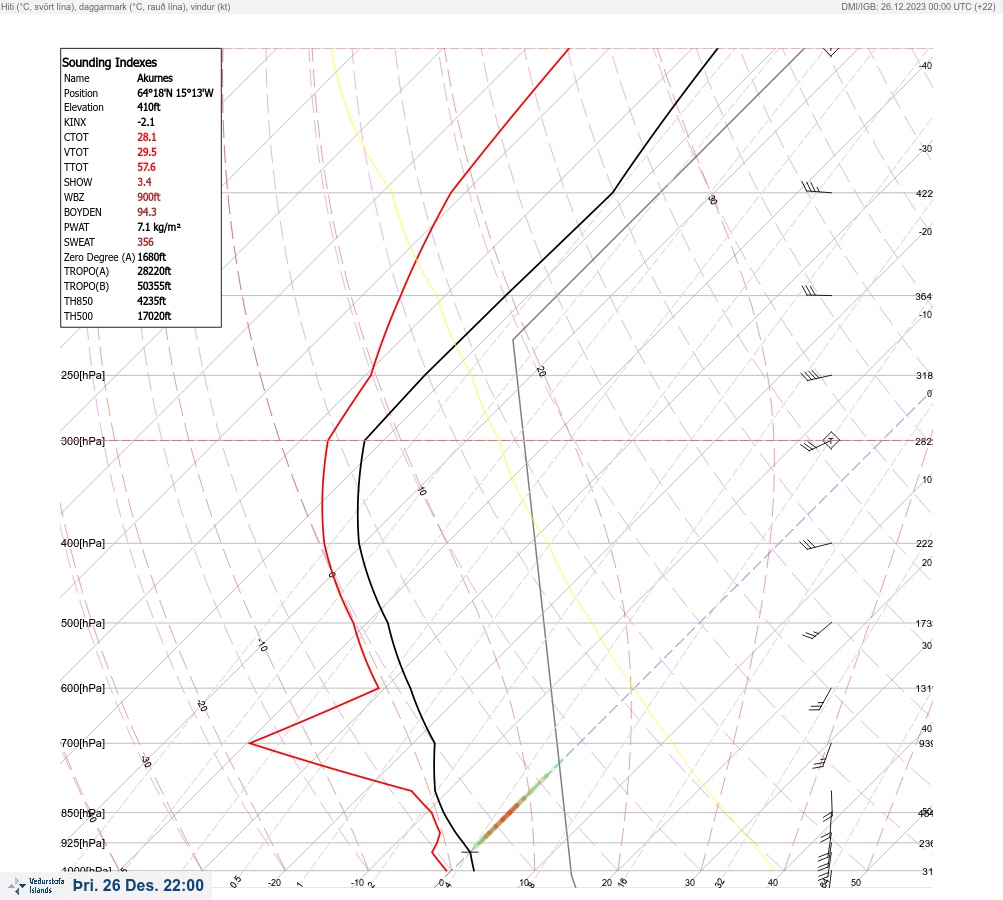Click the '400[hPa]' pressure label
1003x900 pixels.
tap(83, 543)
